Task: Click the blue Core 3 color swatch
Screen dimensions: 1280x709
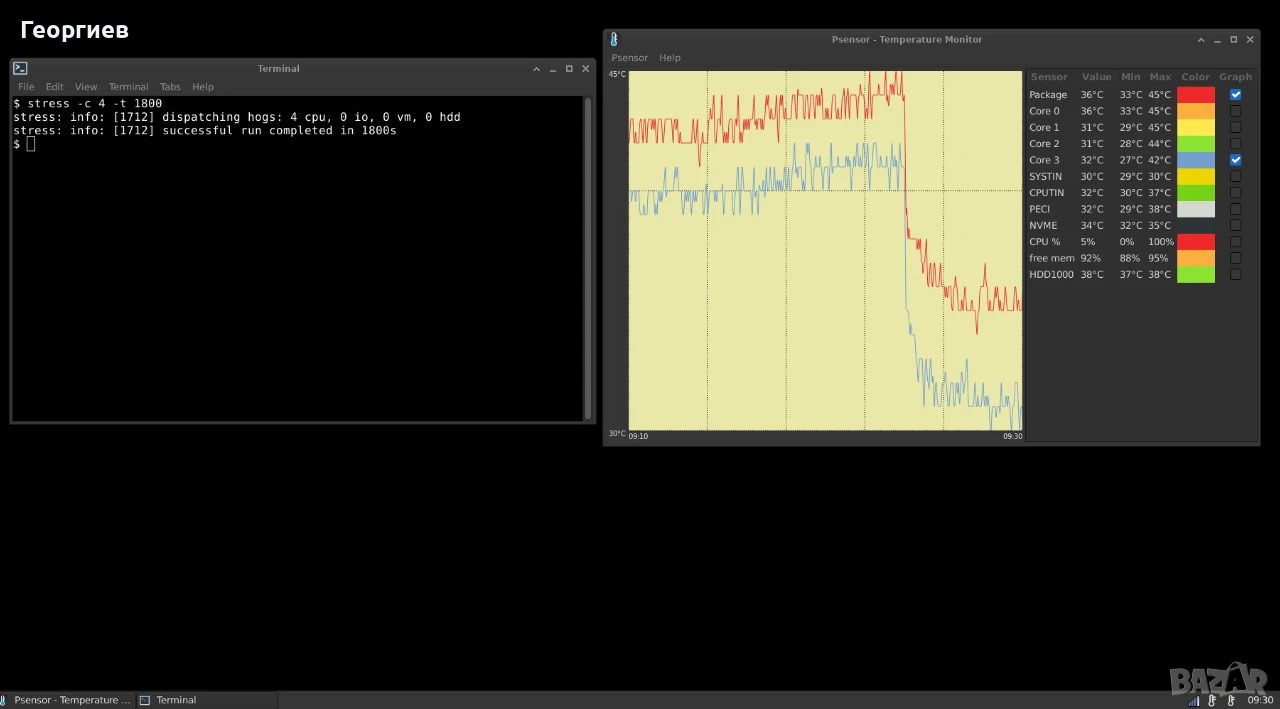Action: [x=1196, y=160]
